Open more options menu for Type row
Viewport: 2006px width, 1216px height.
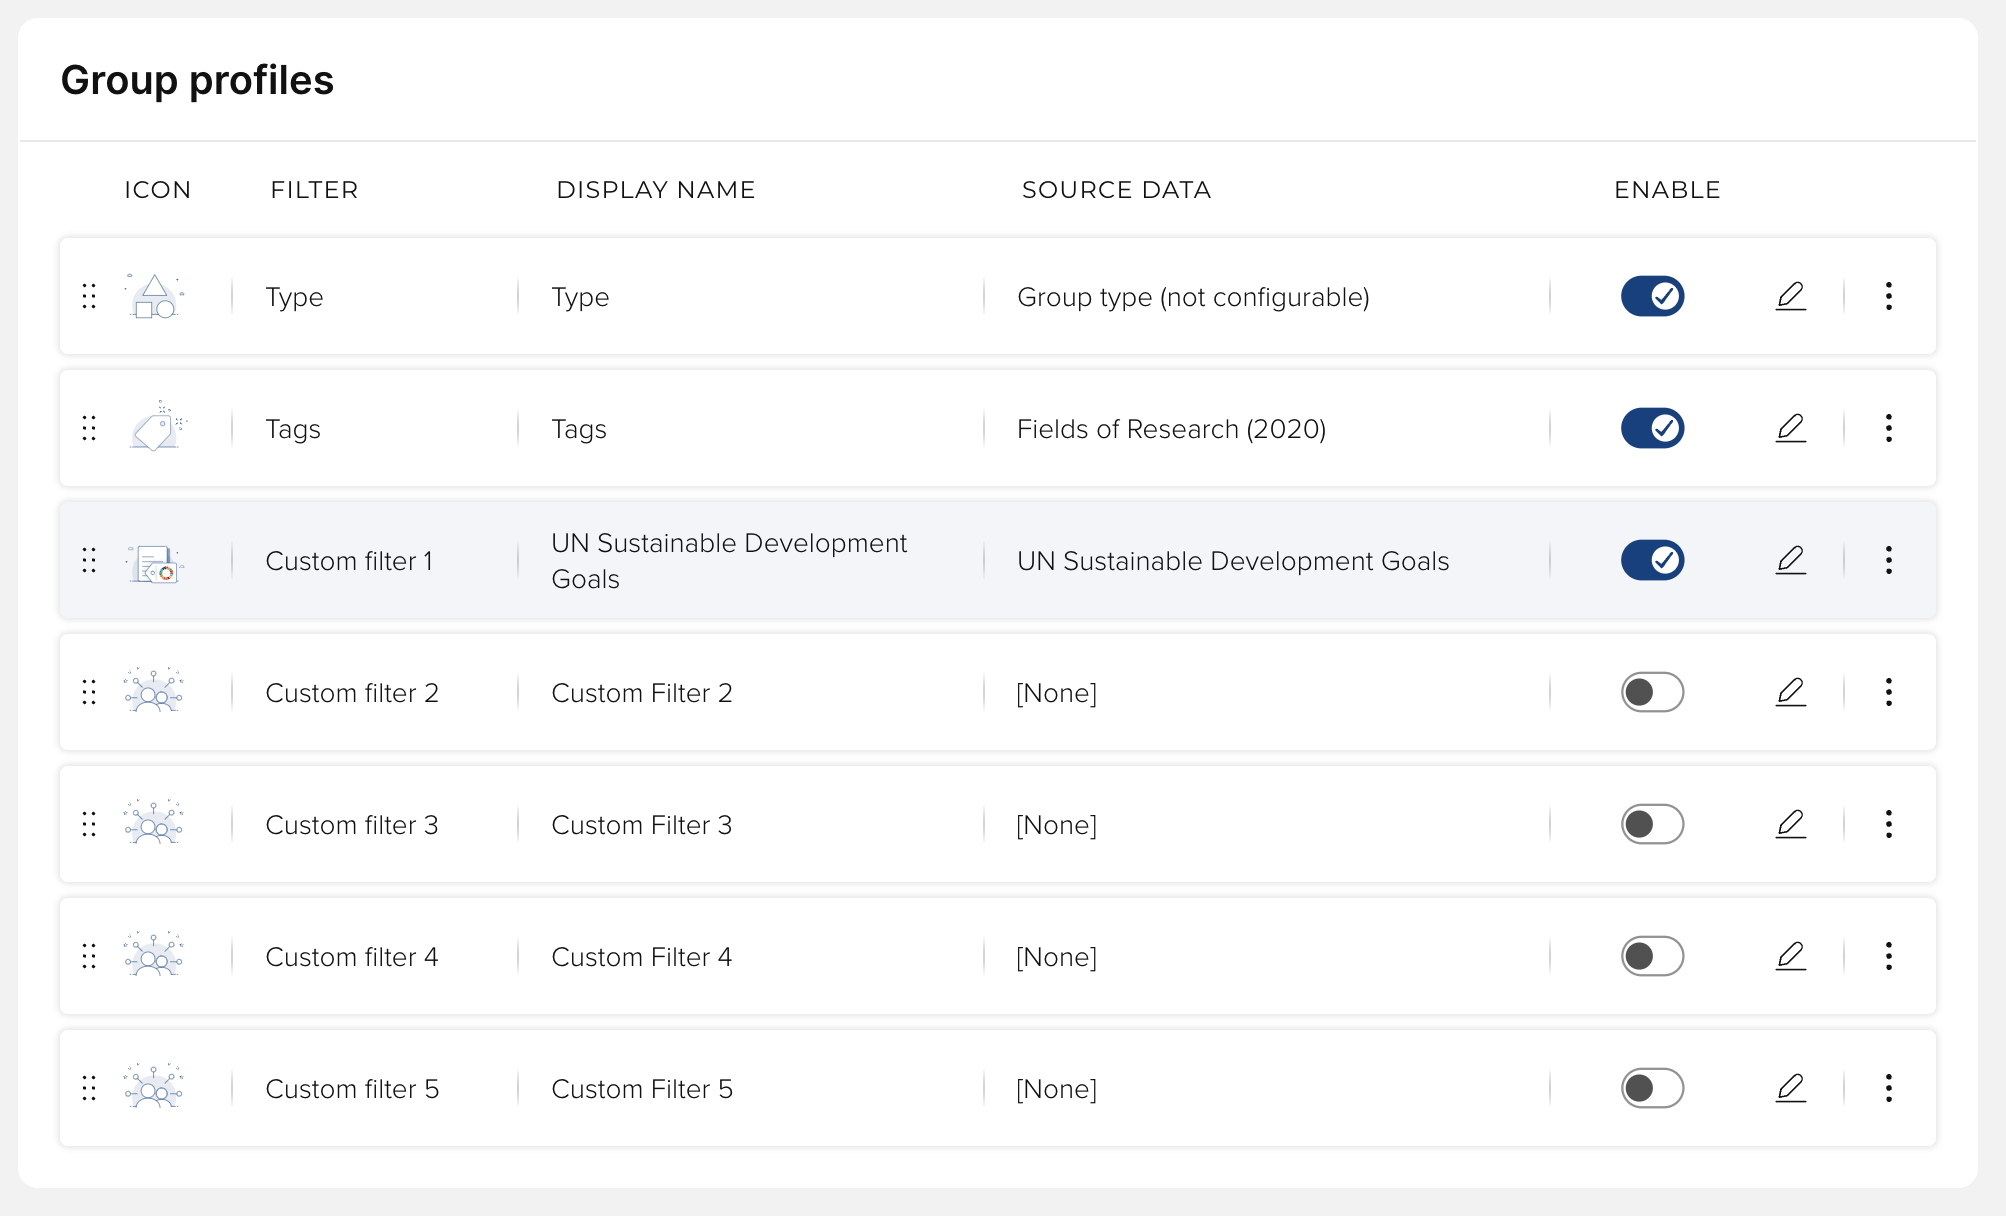(x=1888, y=296)
